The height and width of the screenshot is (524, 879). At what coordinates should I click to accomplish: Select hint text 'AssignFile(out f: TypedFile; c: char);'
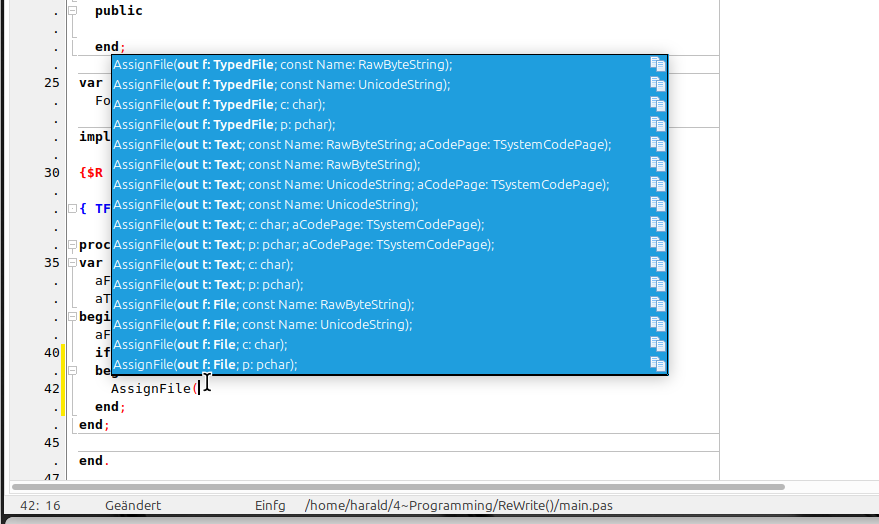pos(219,104)
